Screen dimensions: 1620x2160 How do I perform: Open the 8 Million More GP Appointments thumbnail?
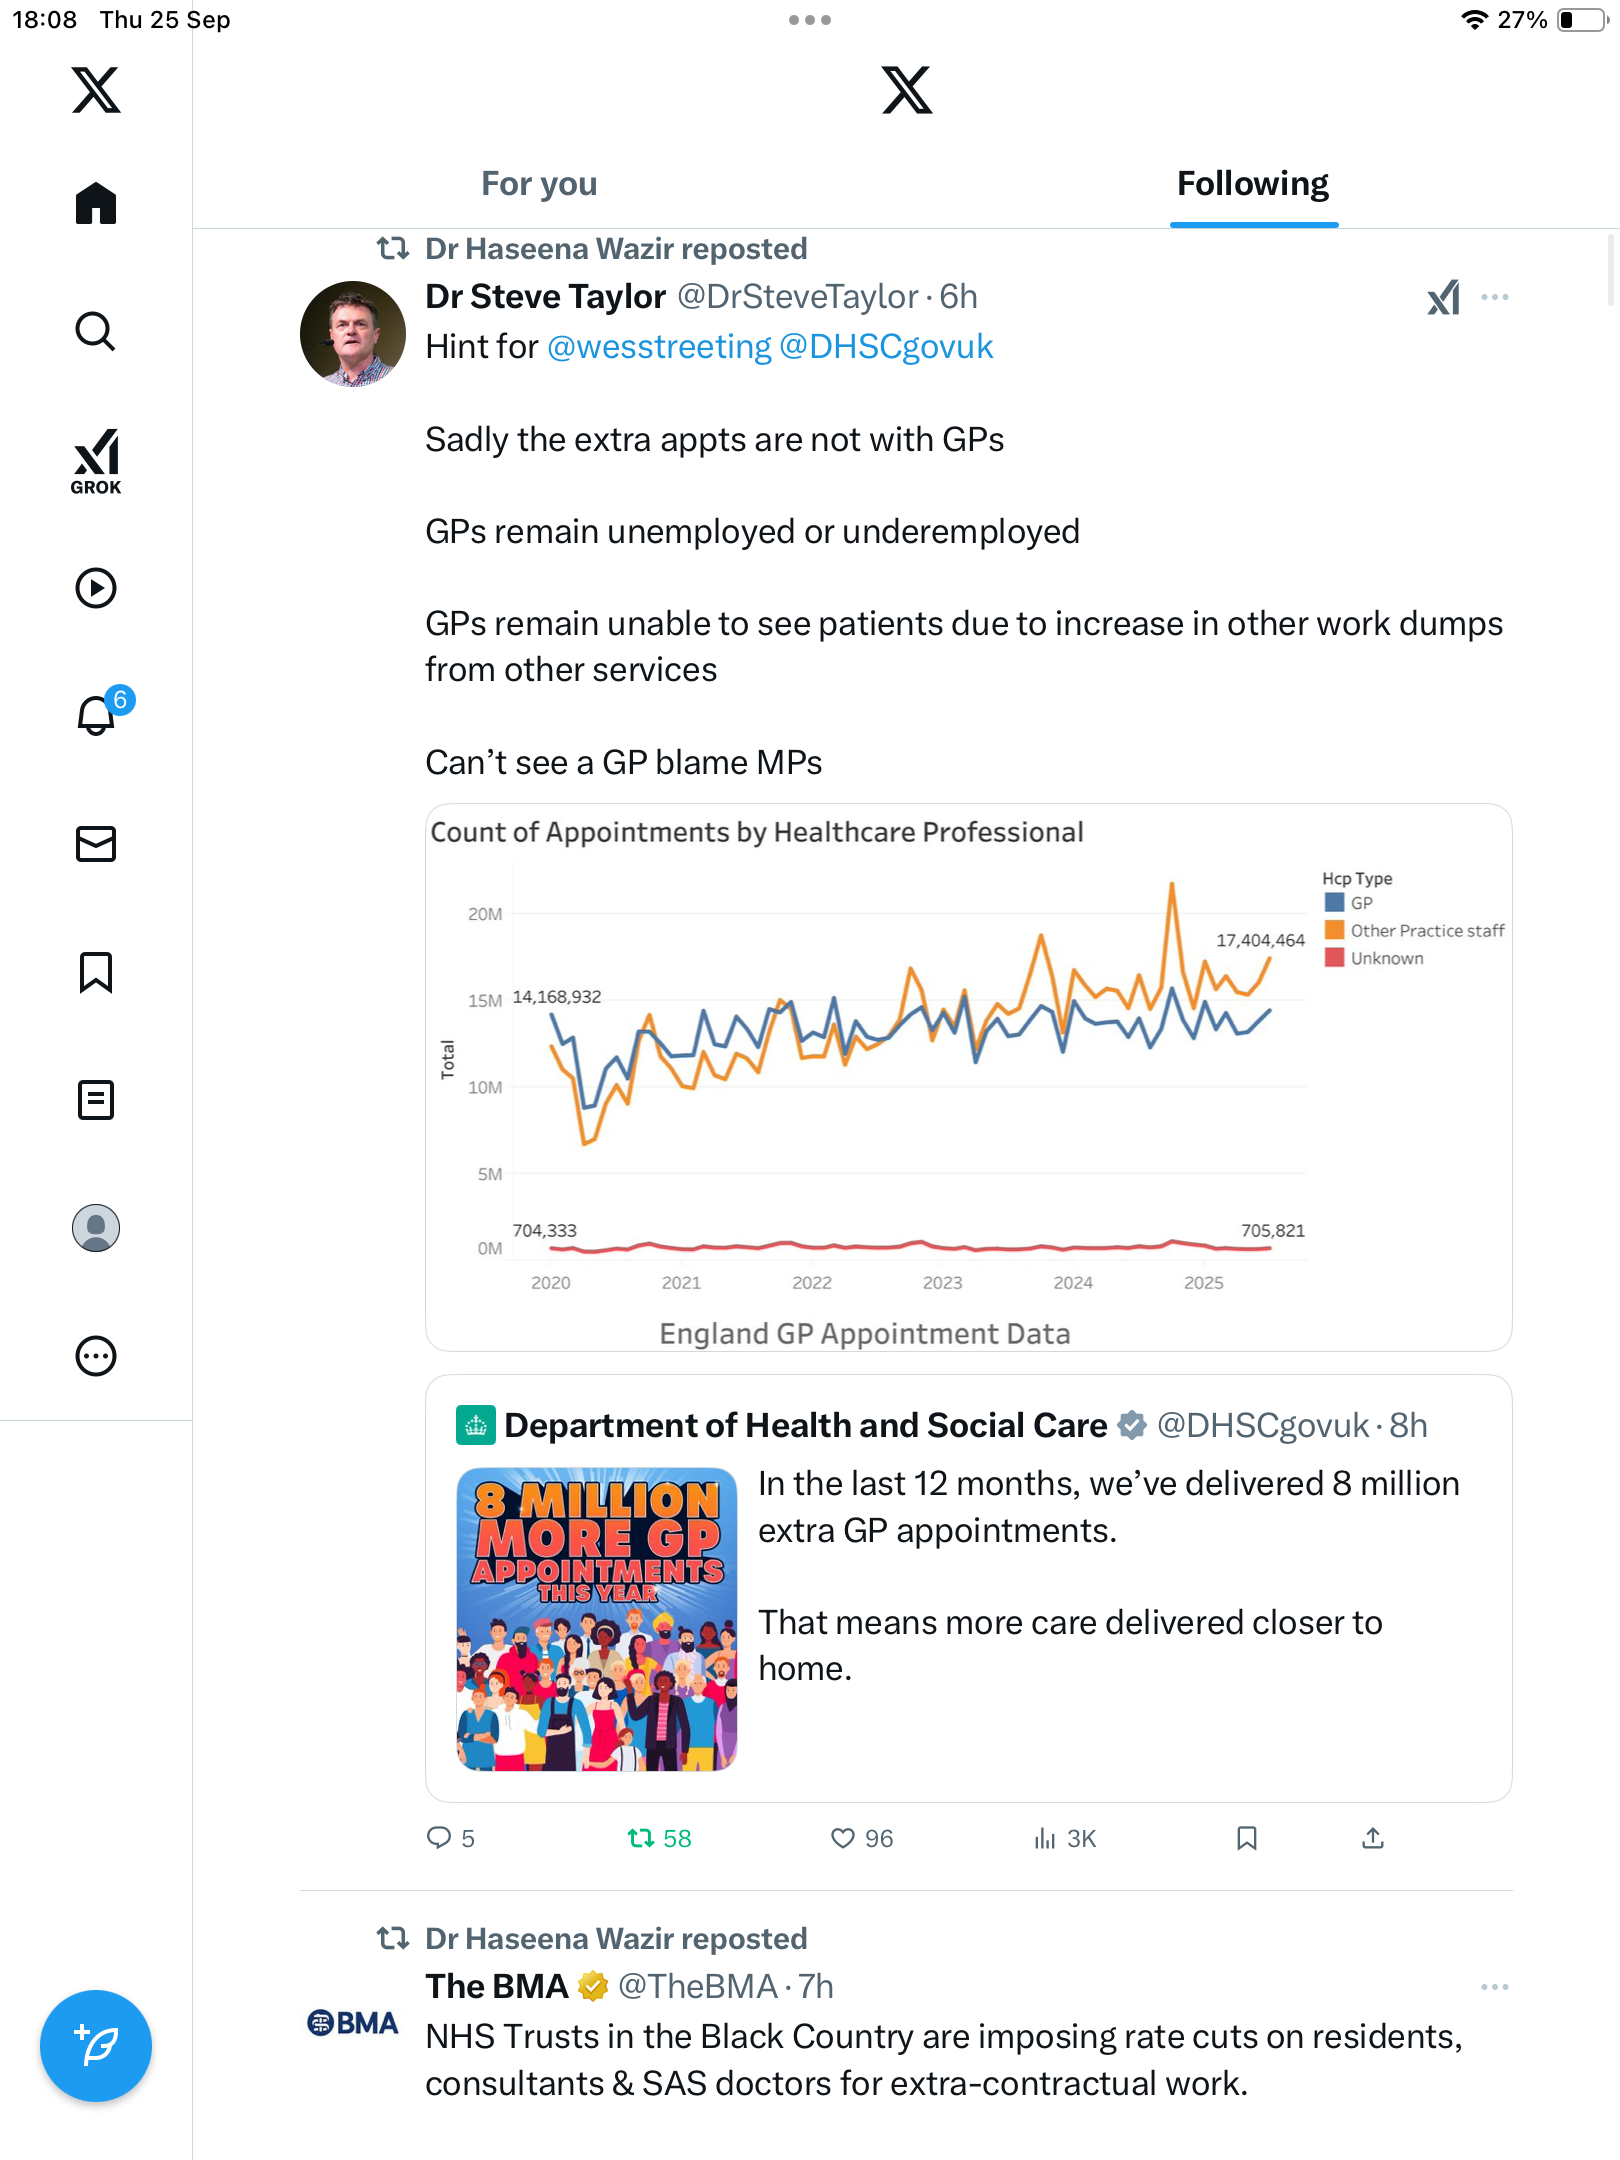pos(597,1619)
